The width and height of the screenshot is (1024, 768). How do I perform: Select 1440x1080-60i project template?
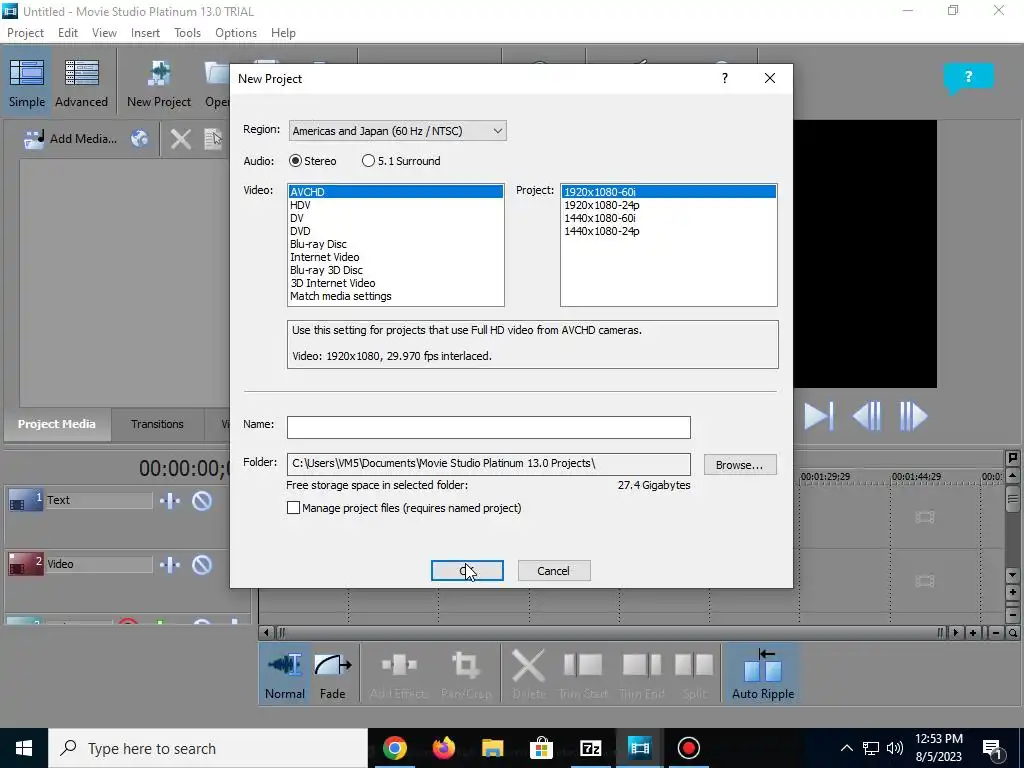(669, 218)
